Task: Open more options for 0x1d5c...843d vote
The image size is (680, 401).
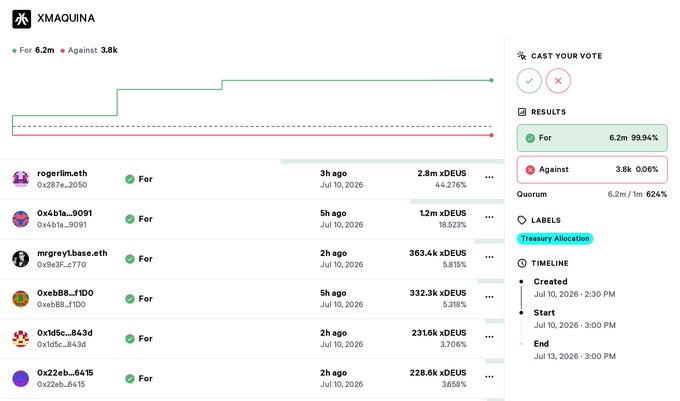Action: (x=489, y=337)
